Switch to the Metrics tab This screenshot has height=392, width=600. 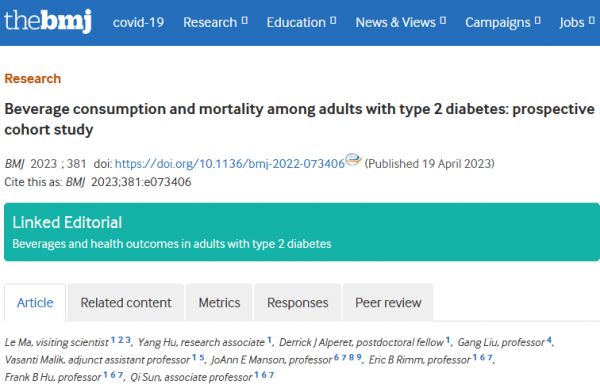219,302
